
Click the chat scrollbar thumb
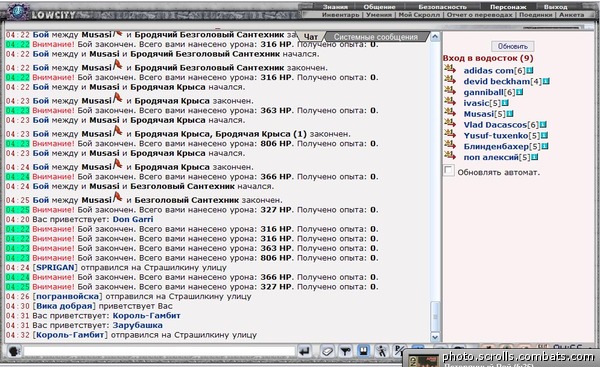click(435, 316)
